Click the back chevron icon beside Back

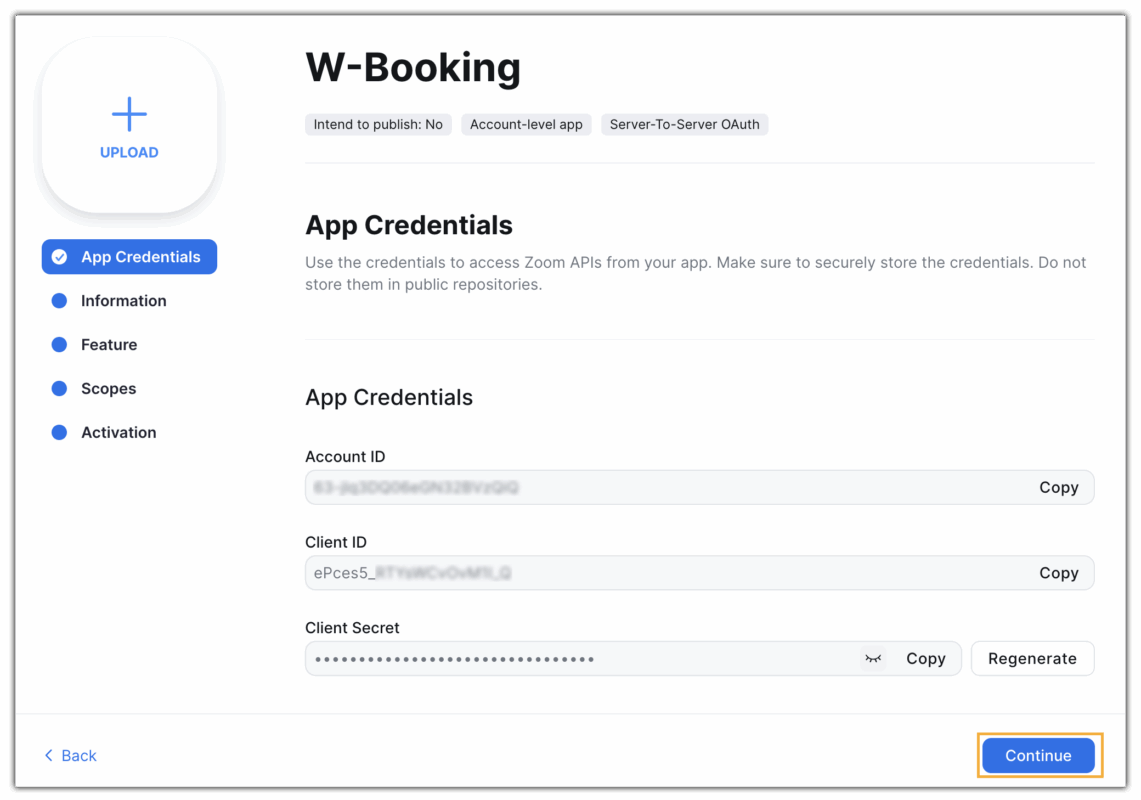click(x=48, y=755)
